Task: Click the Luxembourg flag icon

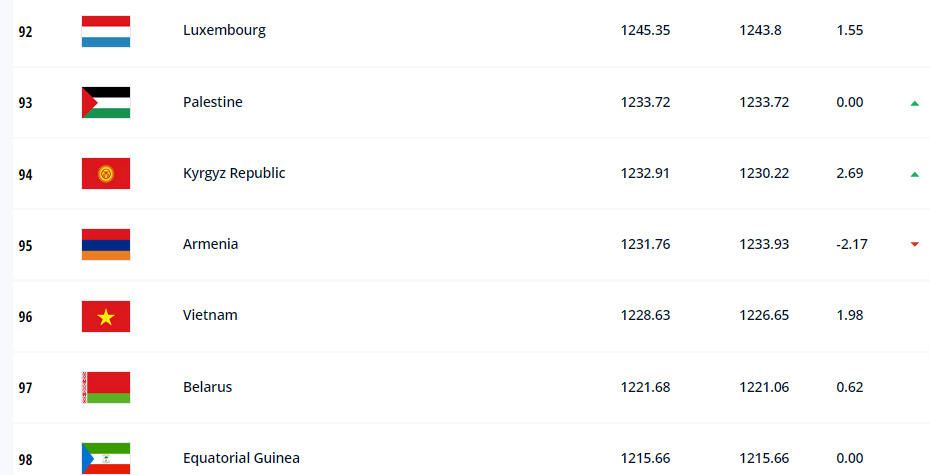Action: pos(105,31)
